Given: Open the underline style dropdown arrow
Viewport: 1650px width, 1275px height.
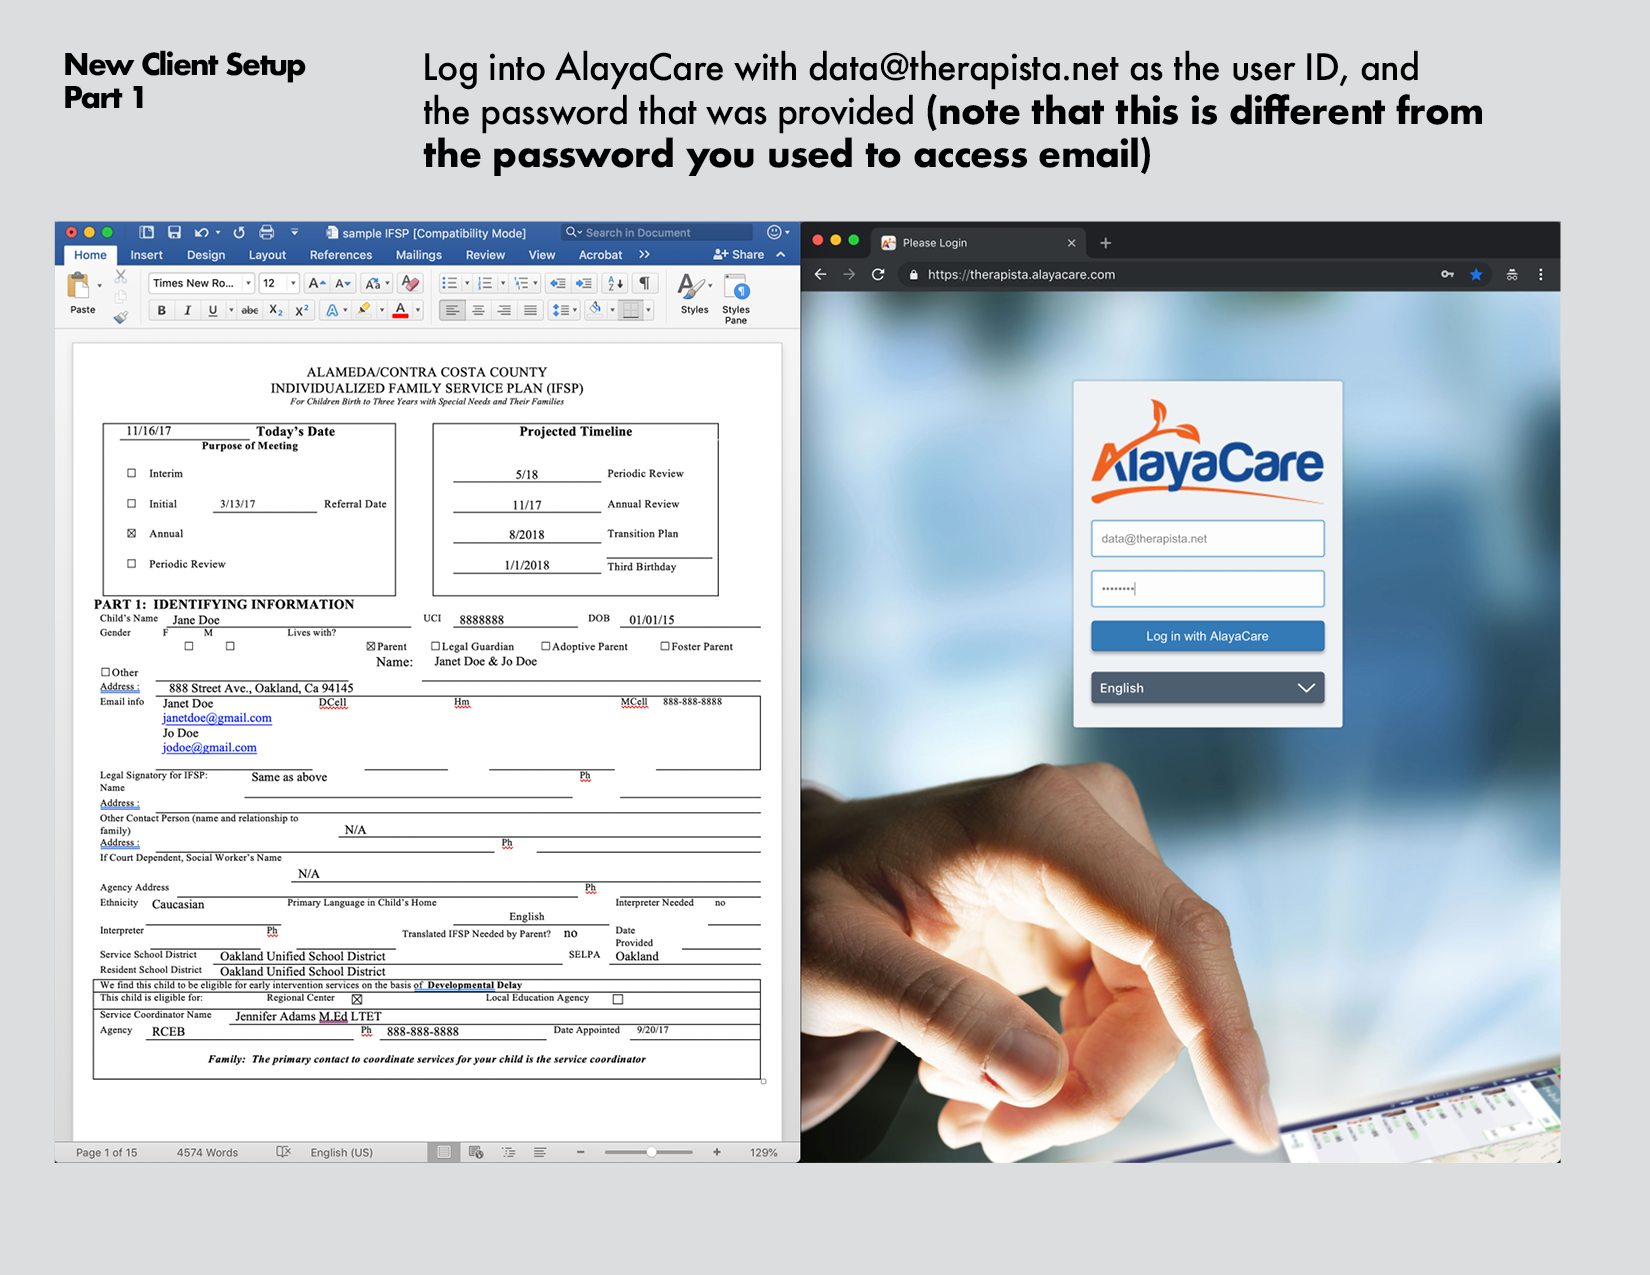Looking at the screenshot, I should [231, 310].
